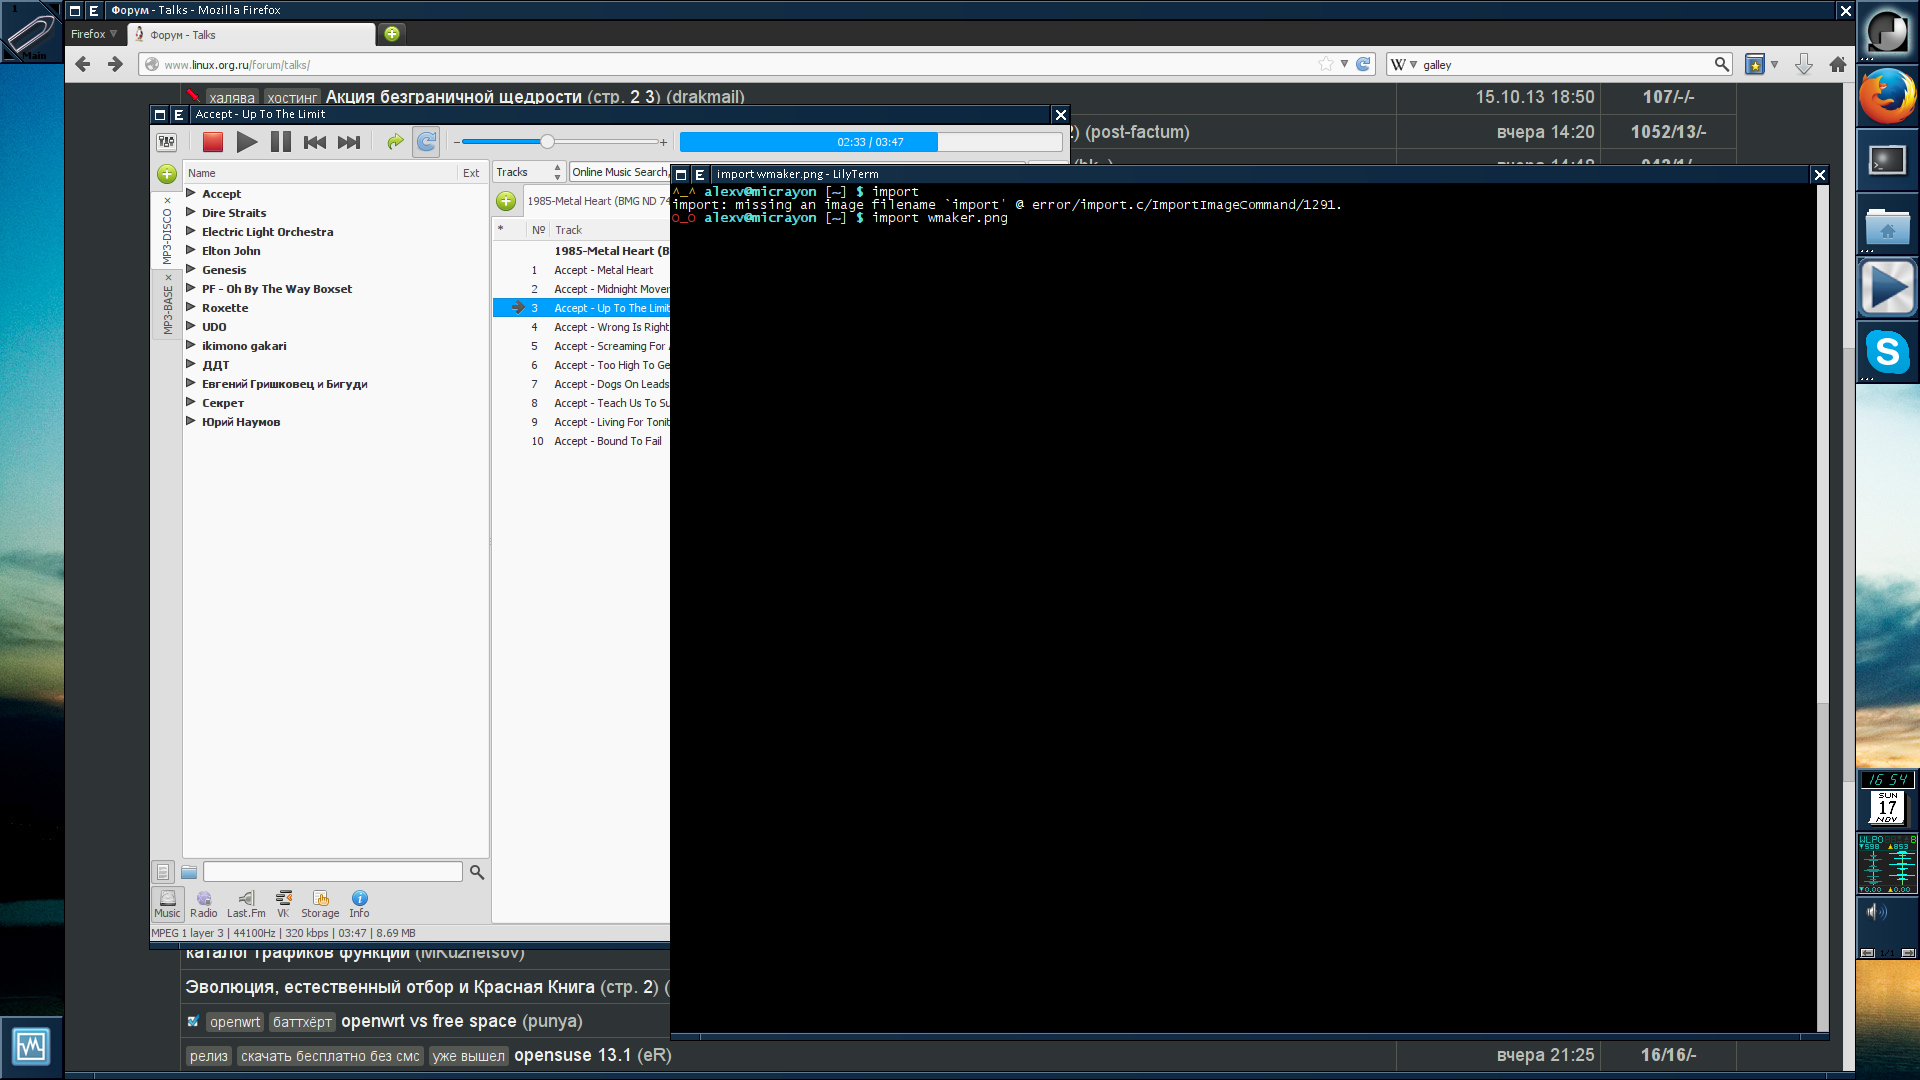The height and width of the screenshot is (1080, 1920).
Task: Expand the Elton John folder
Action: coord(191,250)
